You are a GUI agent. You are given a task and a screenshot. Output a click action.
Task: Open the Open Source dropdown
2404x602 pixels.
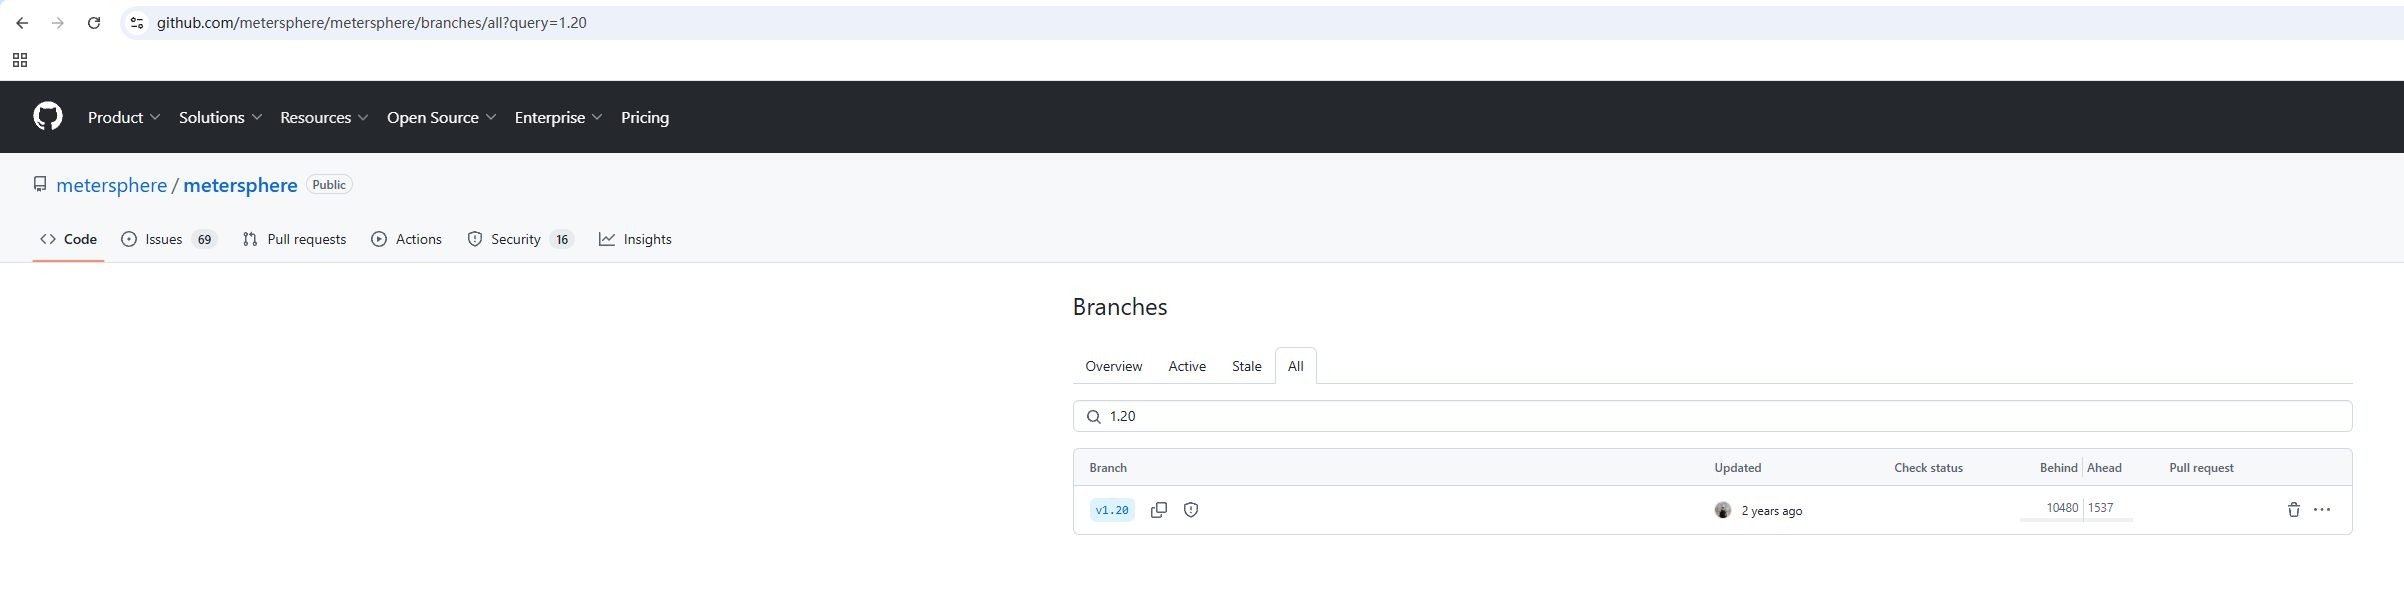[x=441, y=117]
